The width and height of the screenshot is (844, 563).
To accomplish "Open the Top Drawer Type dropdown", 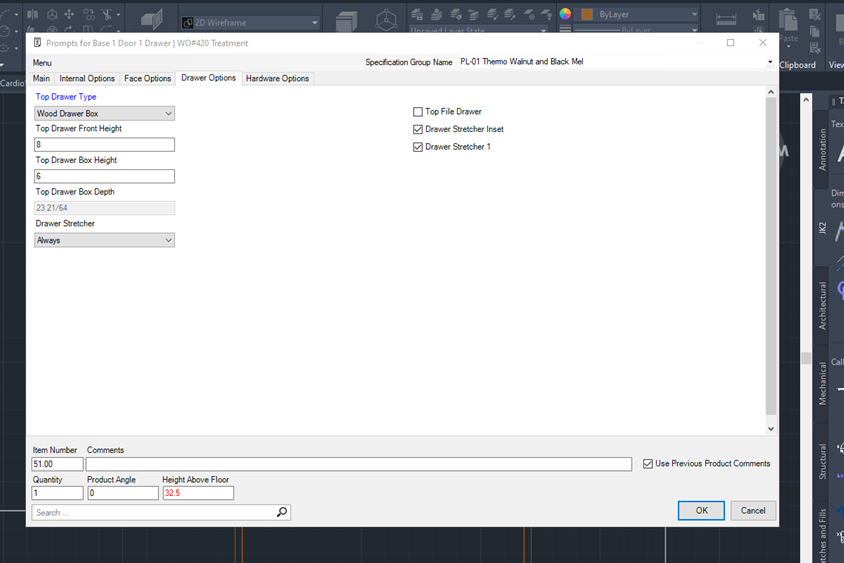I will pos(104,114).
